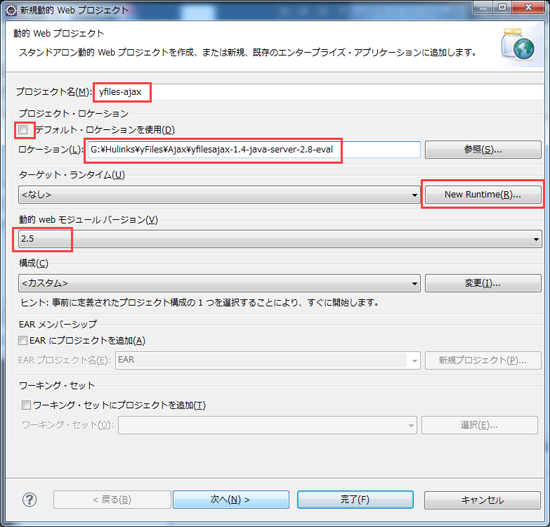Viewport: 550px width, 527px height.
Task: Enable EAR にプロジェクトを追加 checkbox
Action: coord(23,340)
